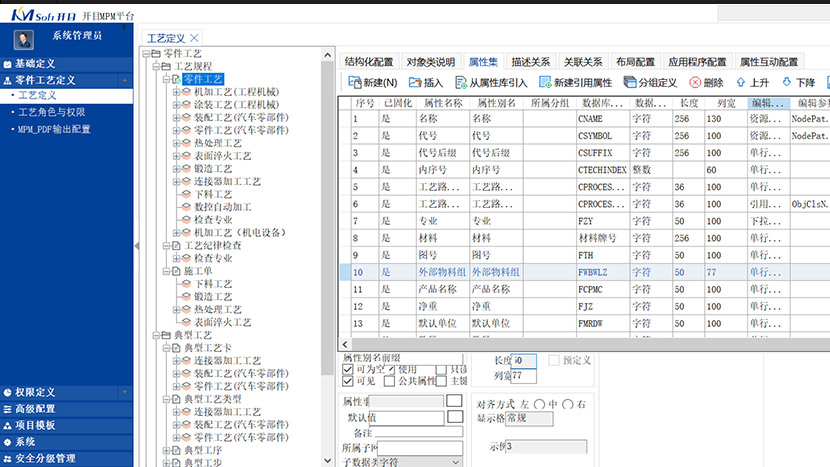Open 分组定义 group definition icon

click(x=629, y=83)
